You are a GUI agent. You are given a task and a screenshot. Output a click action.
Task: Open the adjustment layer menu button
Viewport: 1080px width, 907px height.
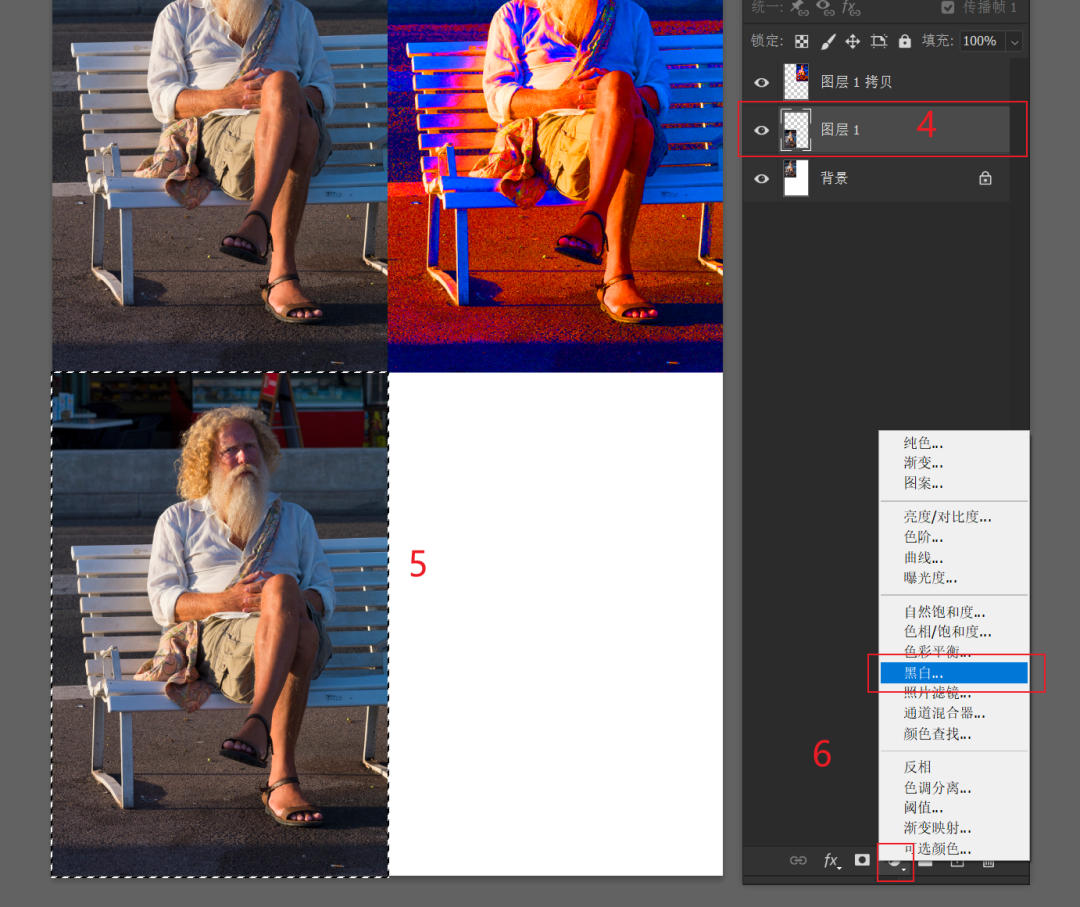[x=895, y=862]
